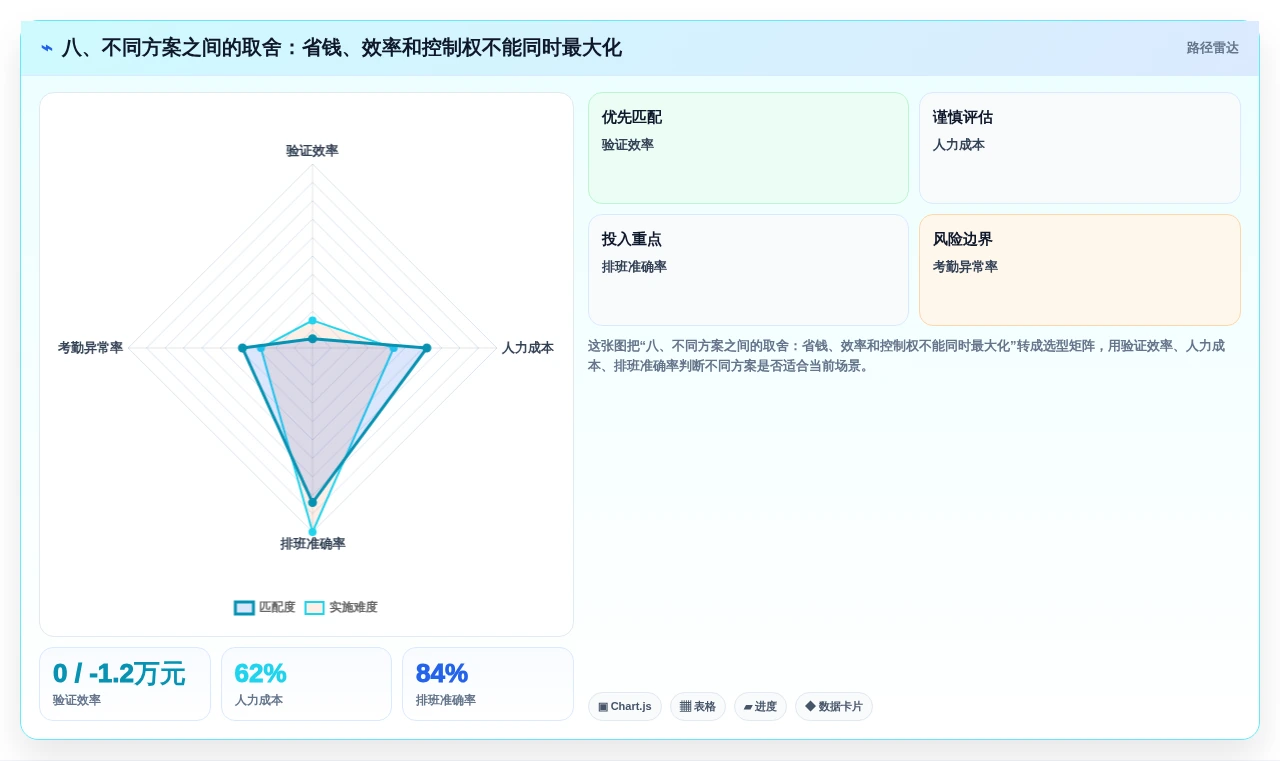The height and width of the screenshot is (761, 1280).
Task: Click the page title heading text
Action: 341,48
